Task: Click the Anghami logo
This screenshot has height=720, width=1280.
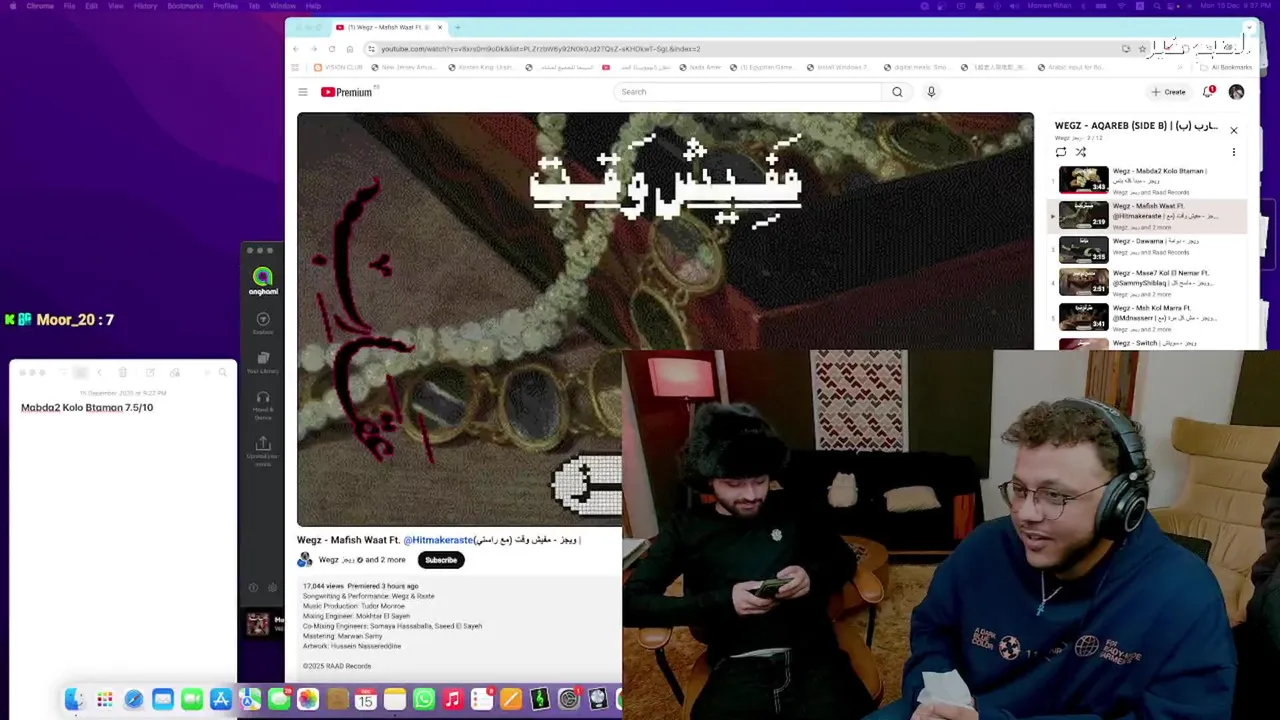Action: click(263, 281)
